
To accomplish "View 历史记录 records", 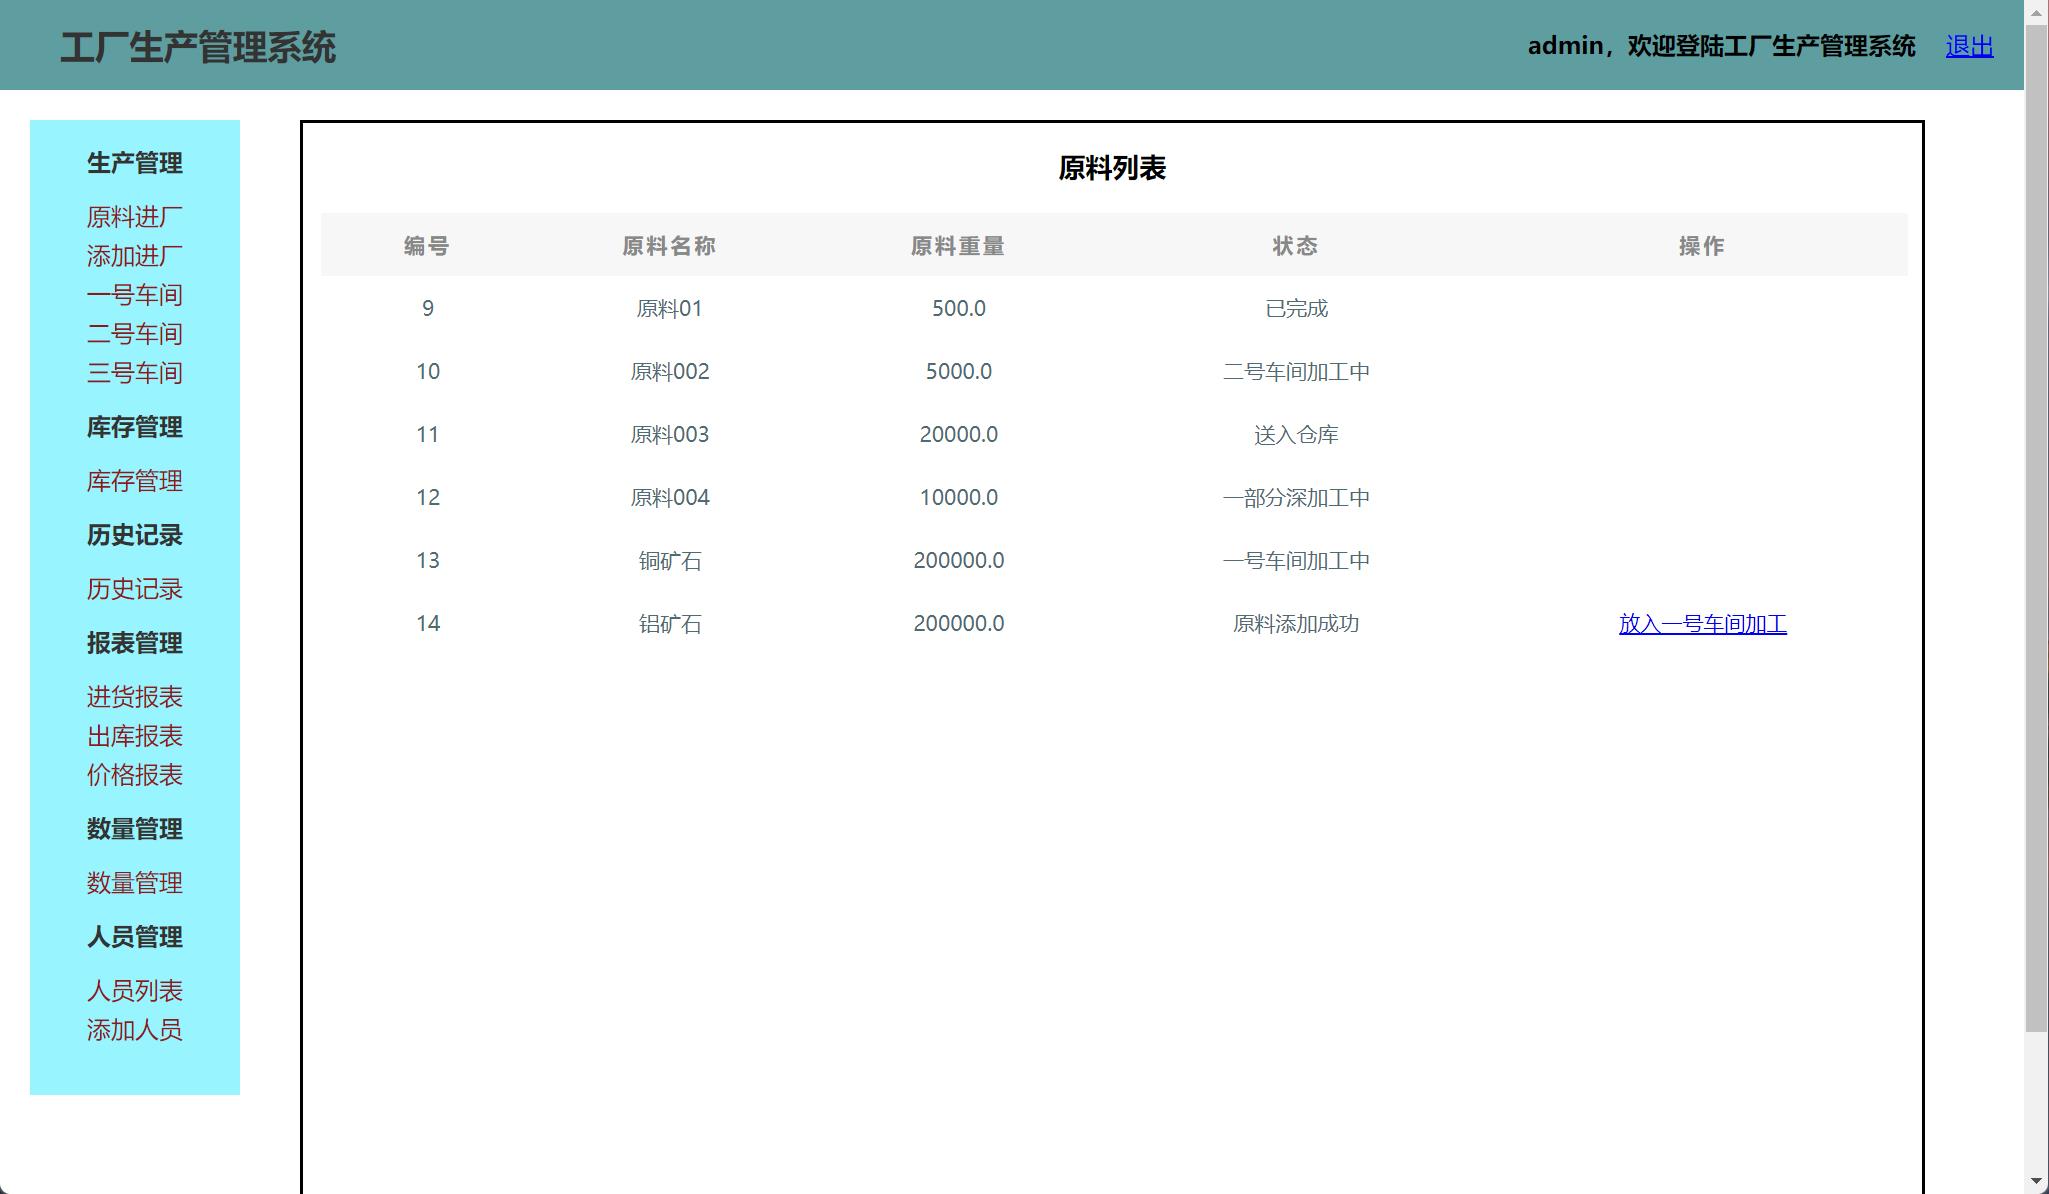I will tap(134, 589).
